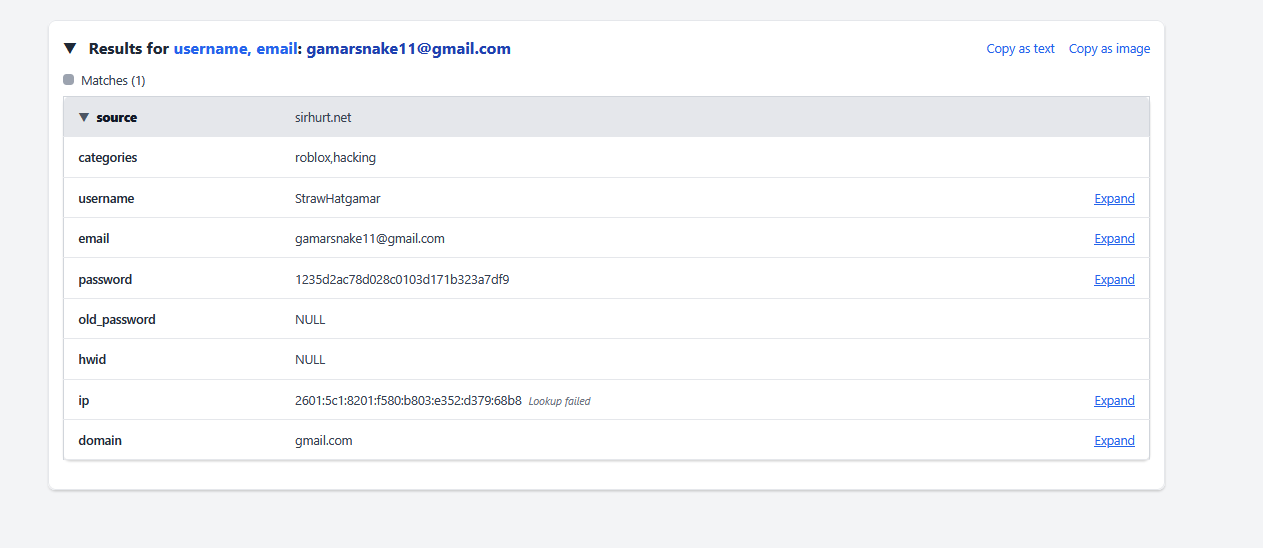Collapse the source row triangle
The image size is (1263, 548).
tap(84, 118)
